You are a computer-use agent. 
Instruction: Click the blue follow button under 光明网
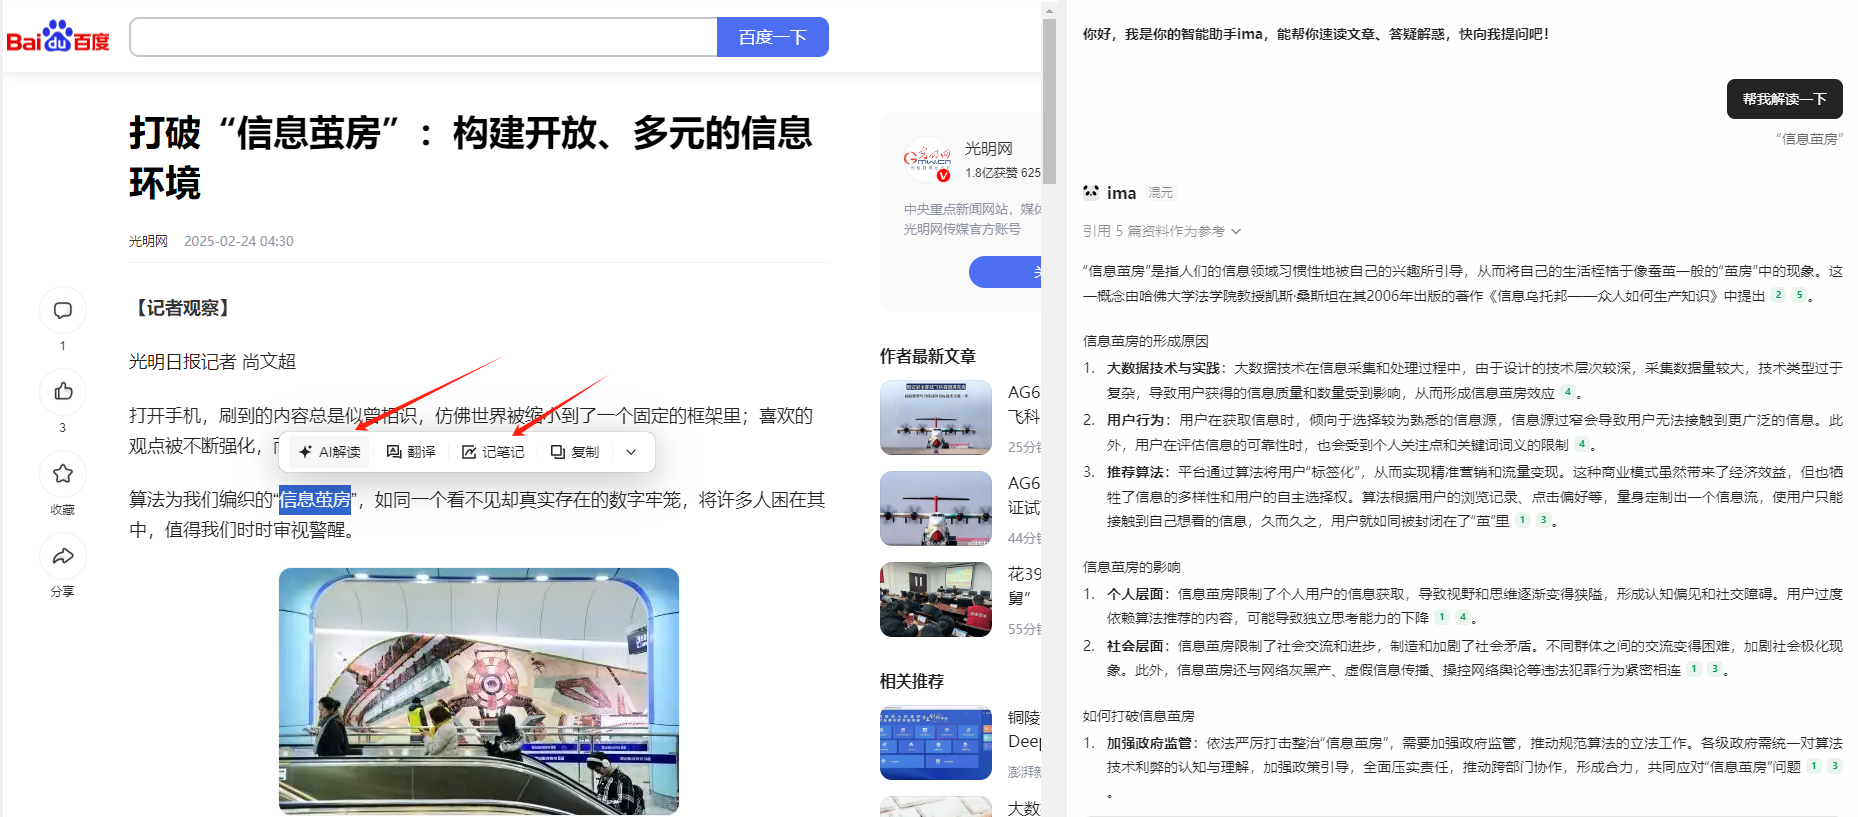[x=1005, y=272]
